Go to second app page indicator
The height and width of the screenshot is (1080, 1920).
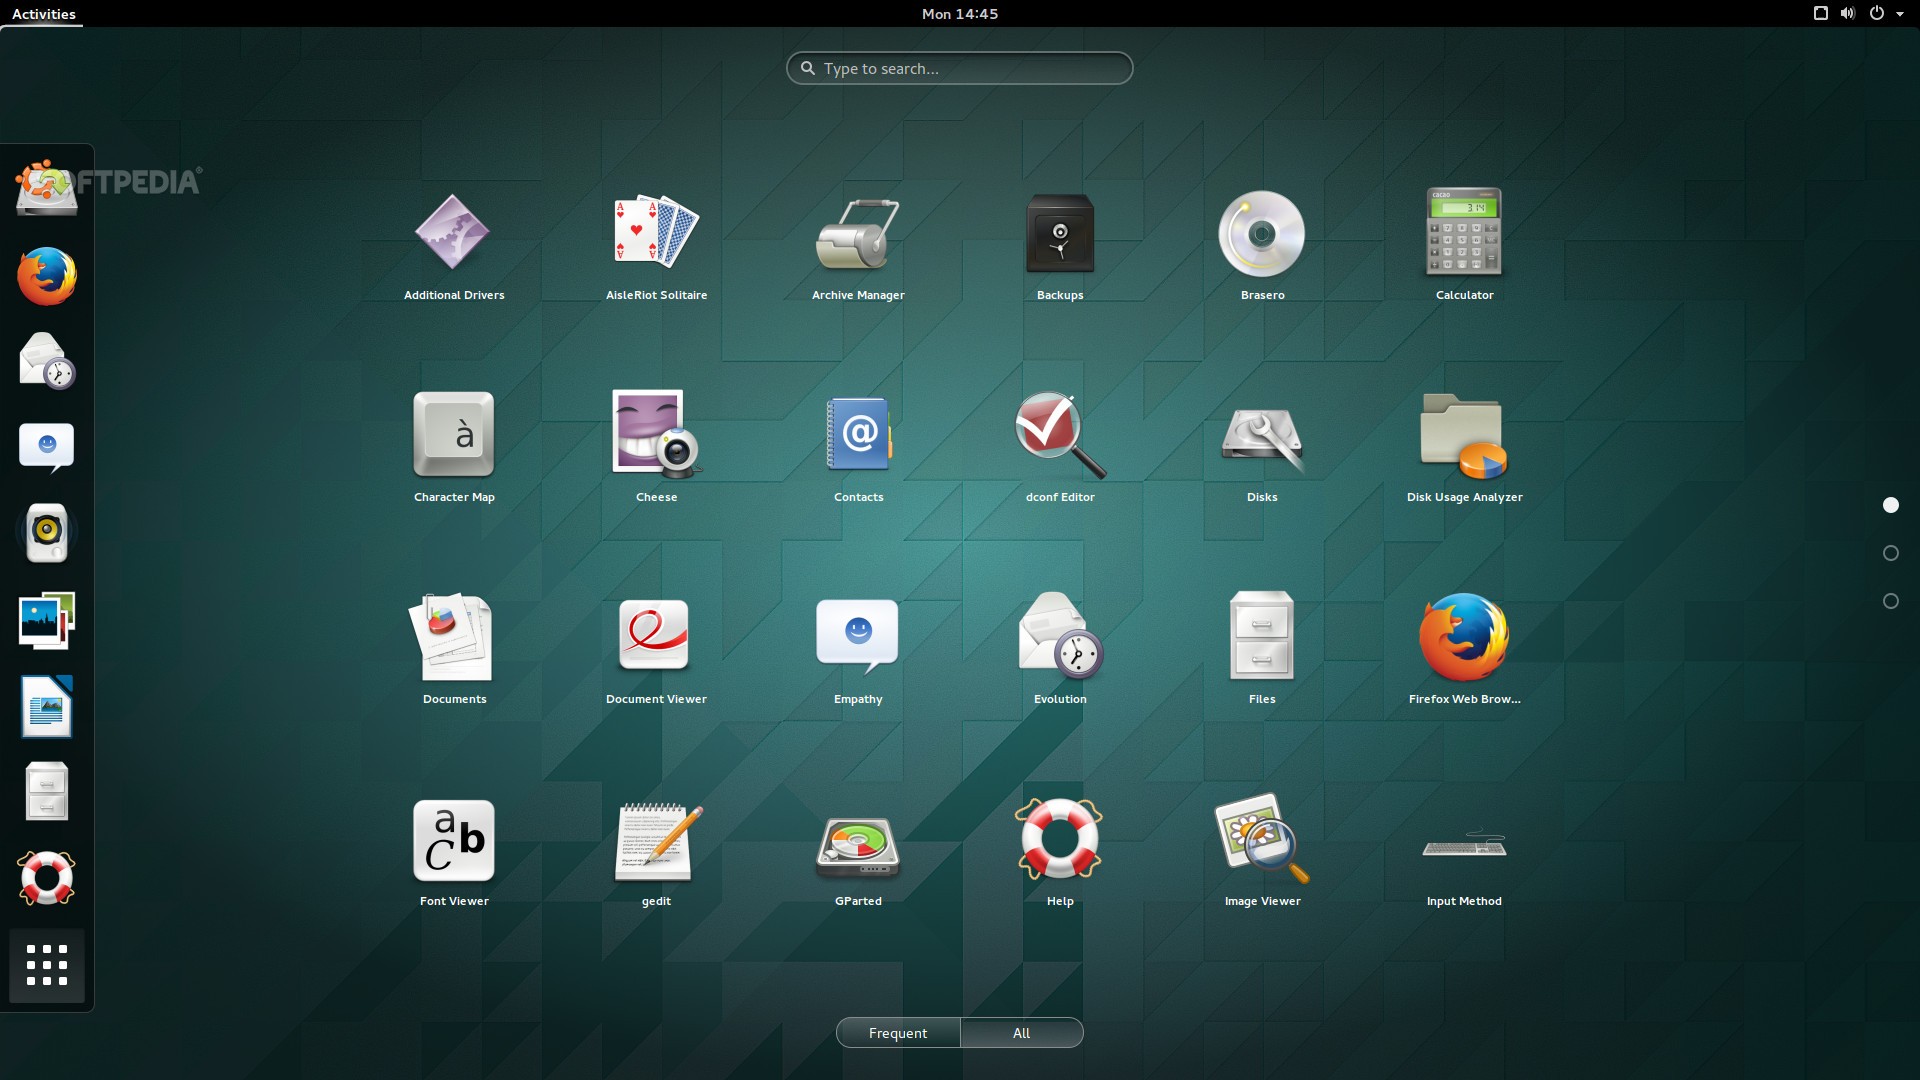(1891, 553)
